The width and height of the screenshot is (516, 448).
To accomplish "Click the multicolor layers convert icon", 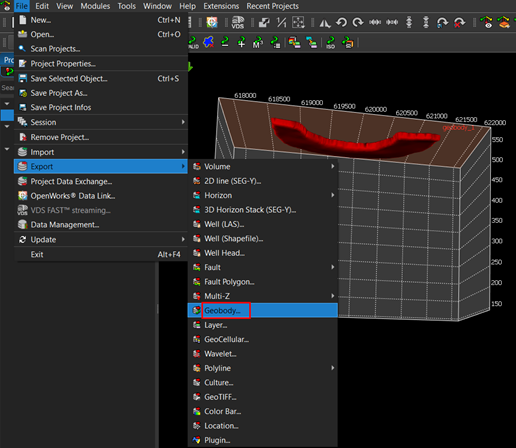I will coord(294,42).
